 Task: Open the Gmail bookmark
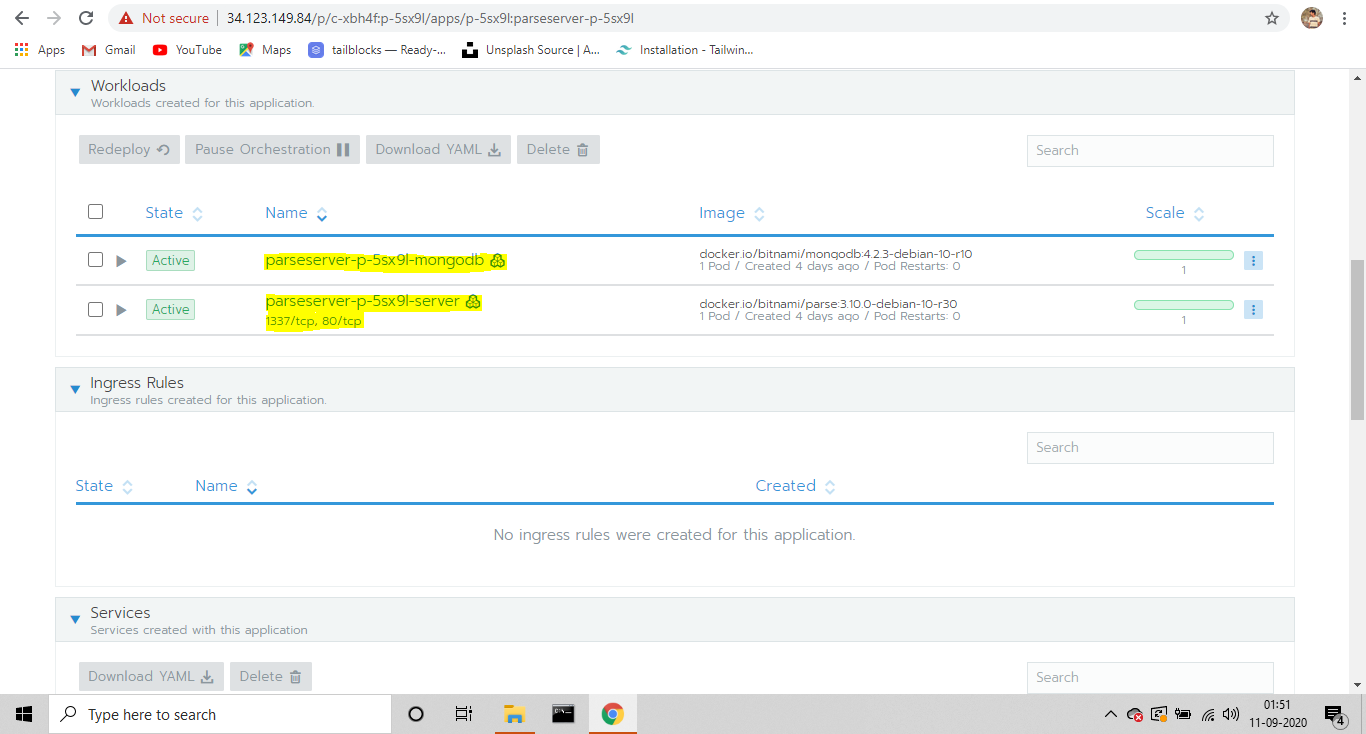[109, 50]
